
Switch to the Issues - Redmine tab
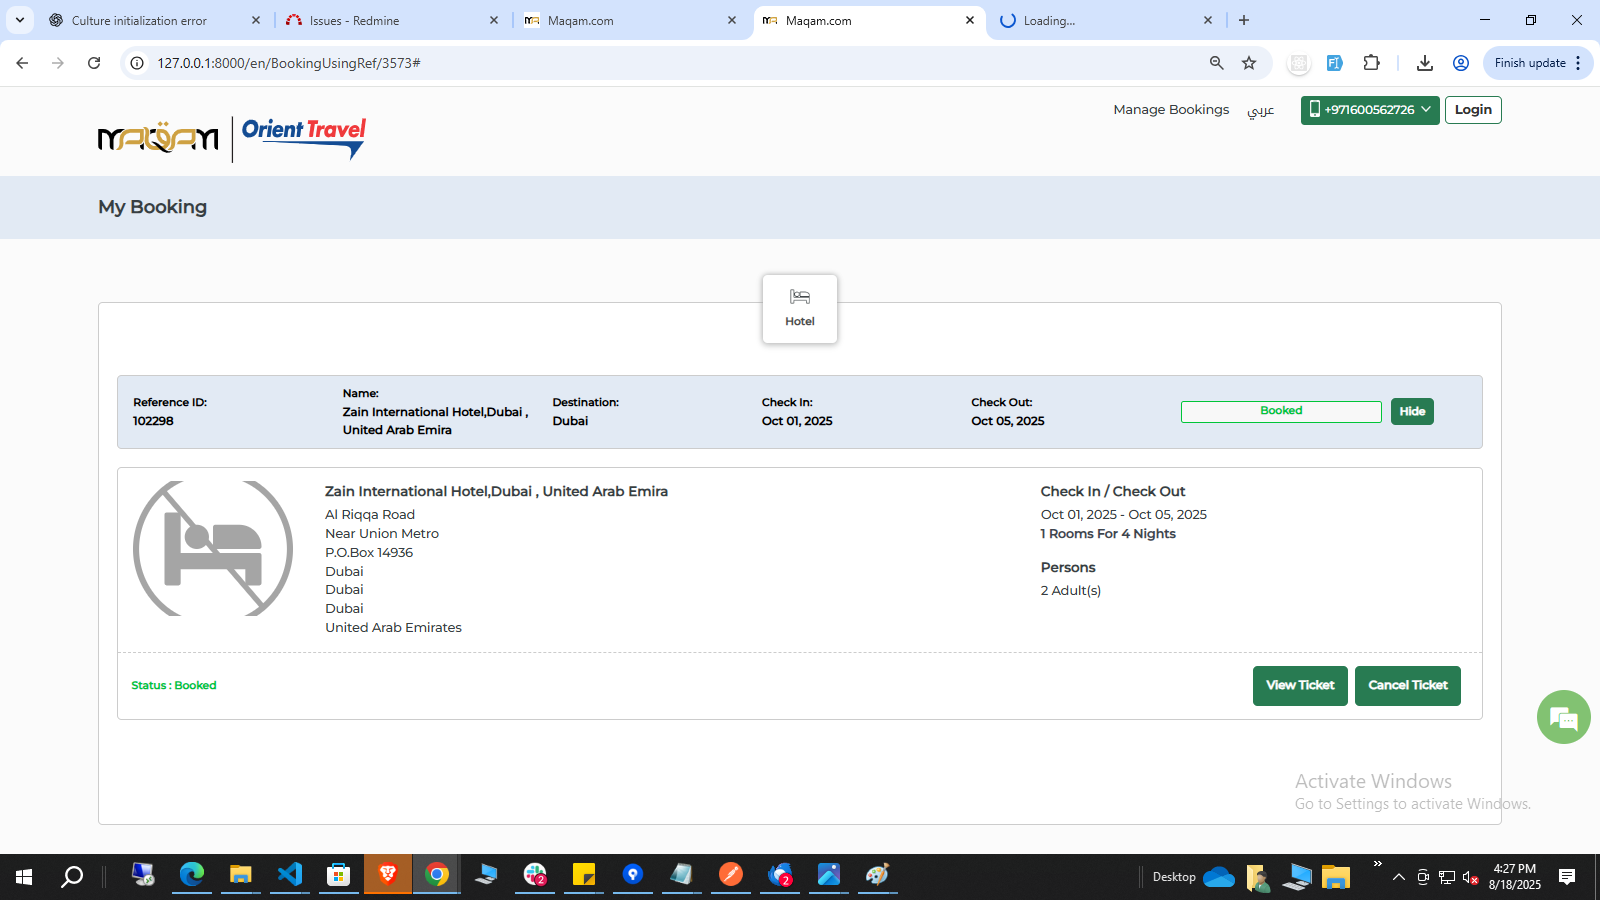[353, 20]
